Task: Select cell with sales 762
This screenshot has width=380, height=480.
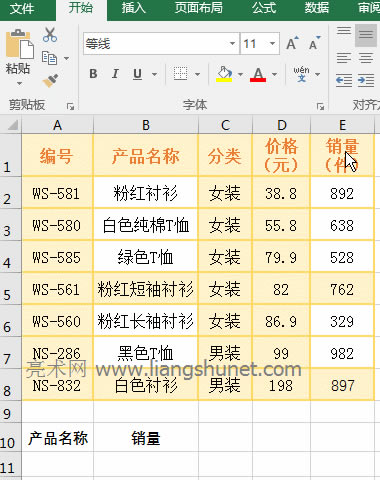Action: pyautogui.click(x=342, y=289)
